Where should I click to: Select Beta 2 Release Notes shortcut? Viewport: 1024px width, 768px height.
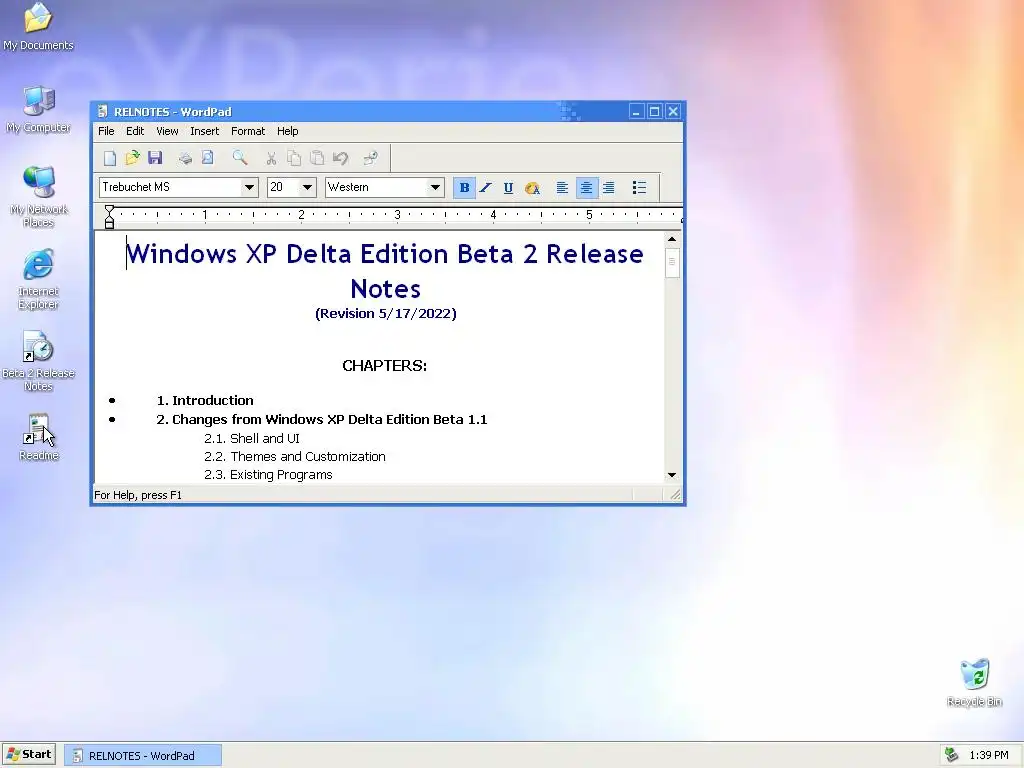click(39, 361)
